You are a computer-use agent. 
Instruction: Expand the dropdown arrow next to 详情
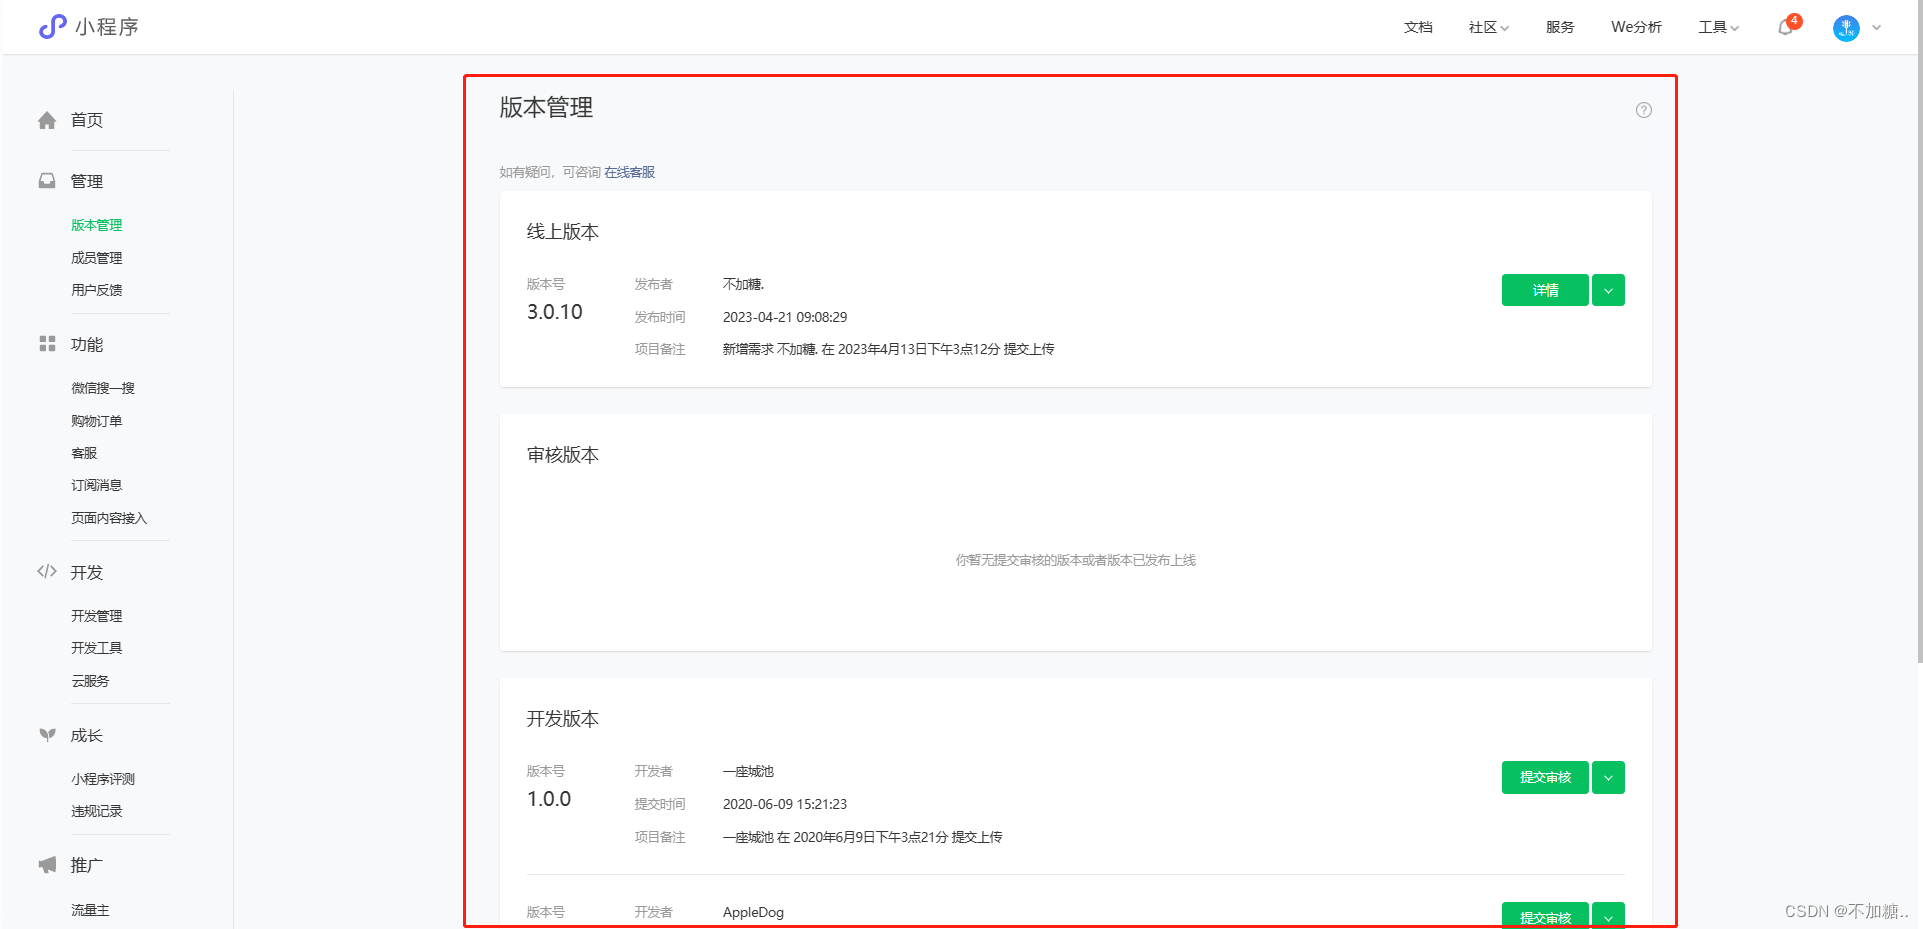click(x=1608, y=290)
